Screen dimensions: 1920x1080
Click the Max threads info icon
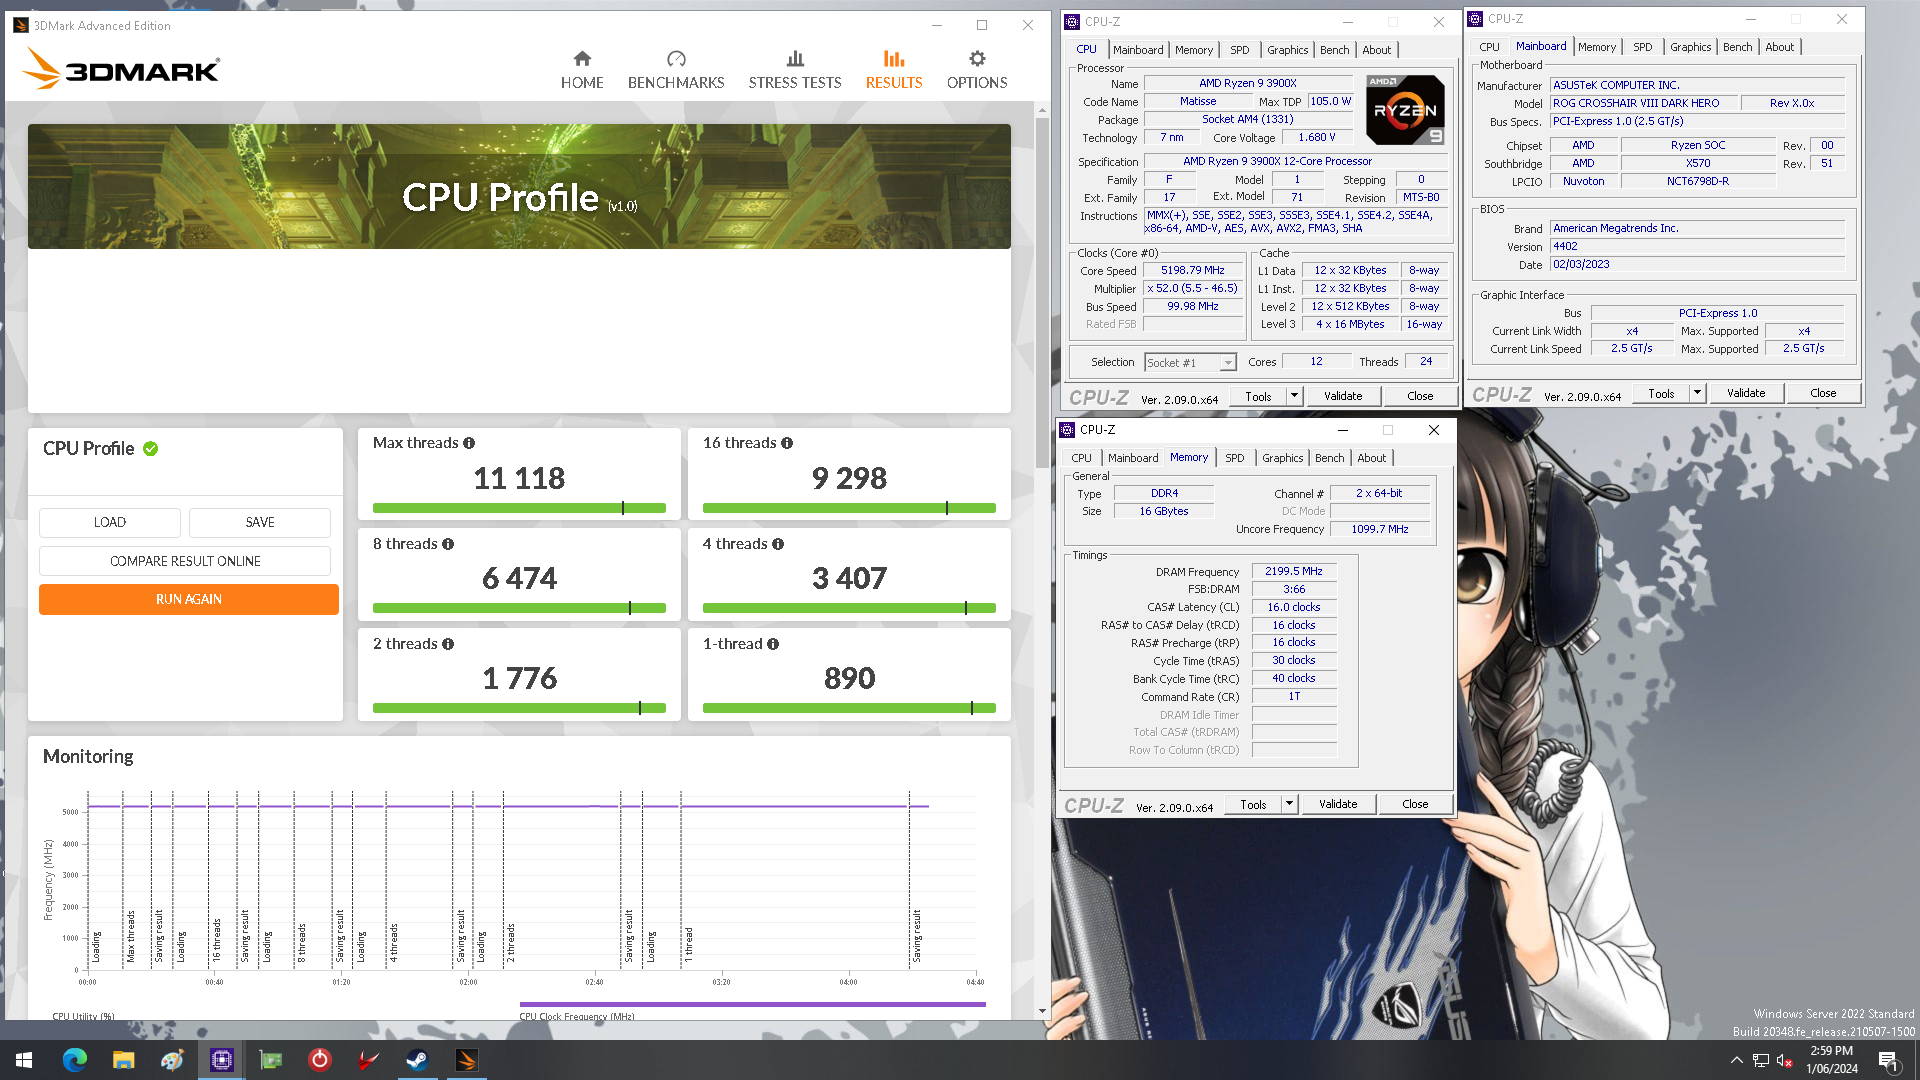tap(469, 443)
